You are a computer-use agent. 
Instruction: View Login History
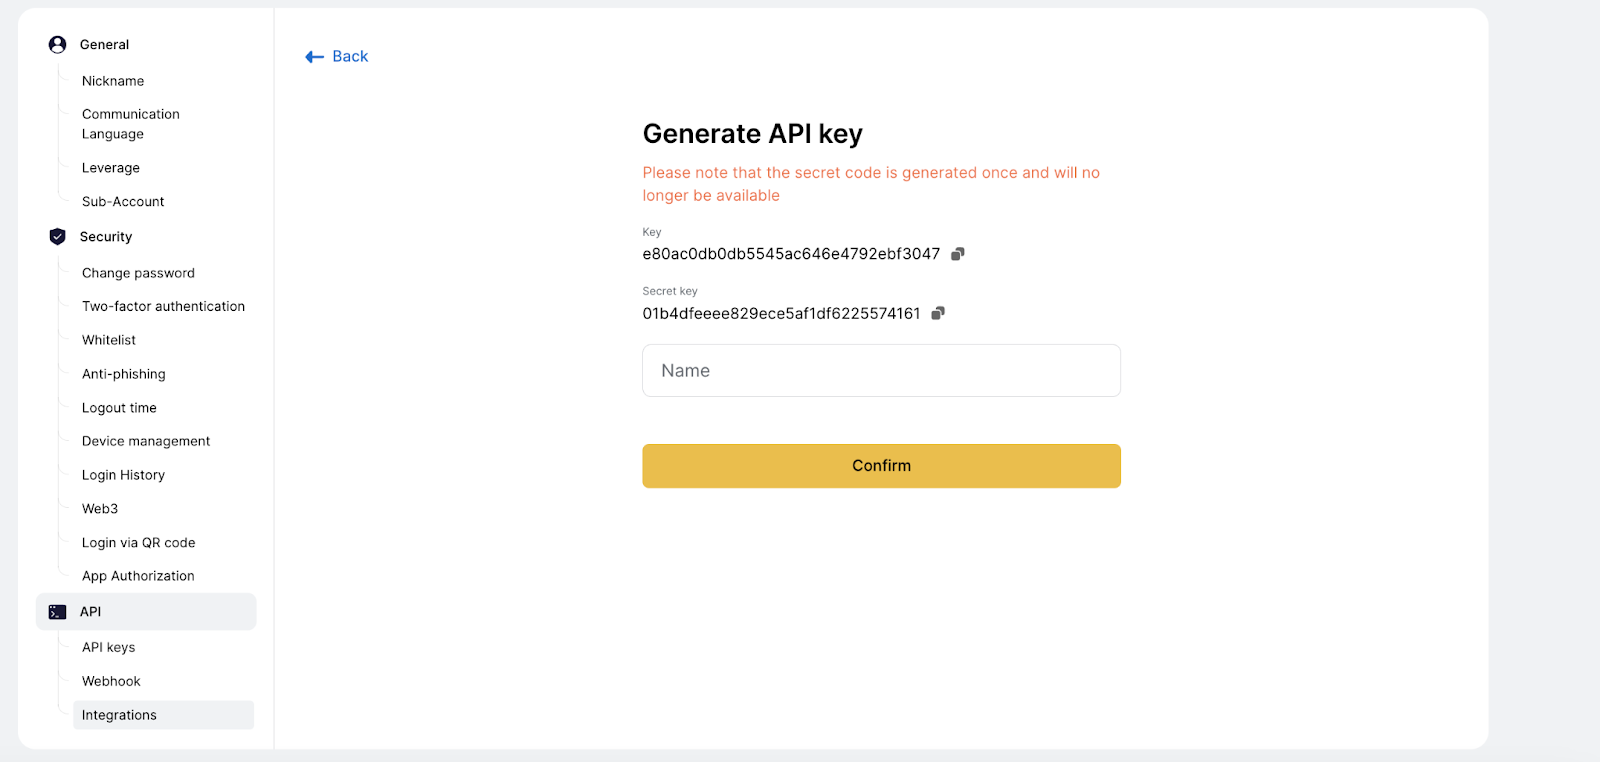123,475
